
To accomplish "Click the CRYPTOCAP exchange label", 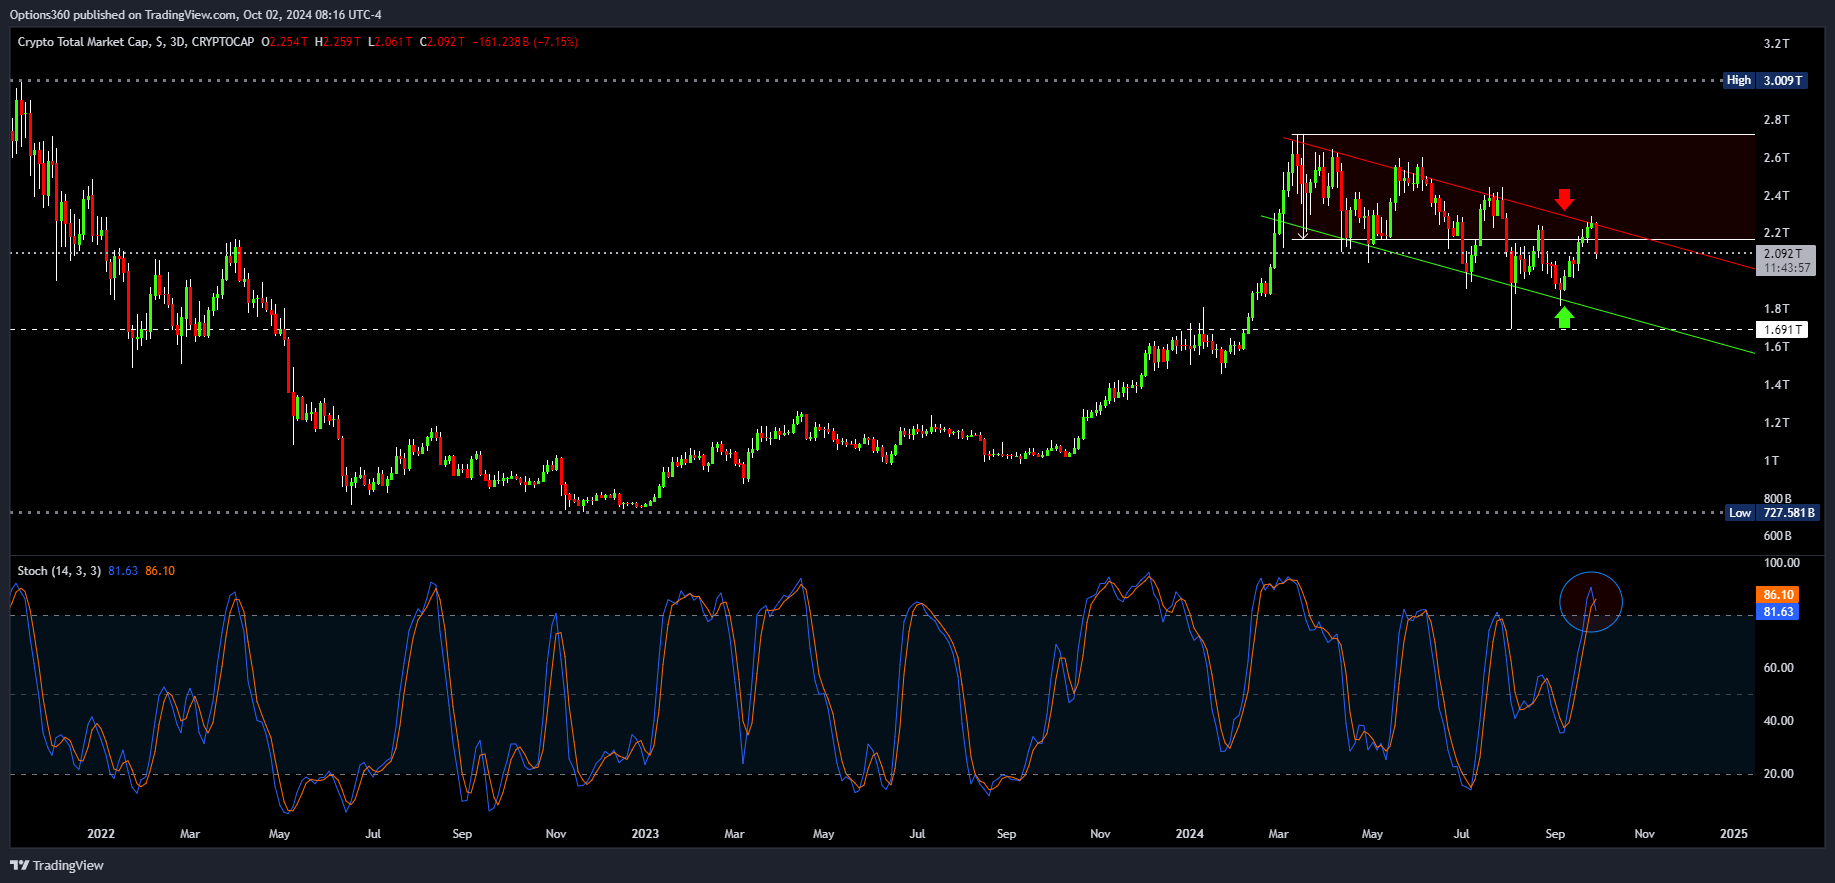I will coord(222,42).
